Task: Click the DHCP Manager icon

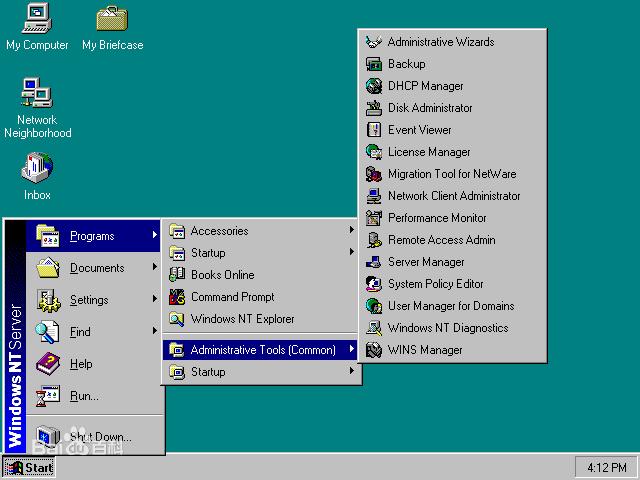Action: [x=373, y=86]
